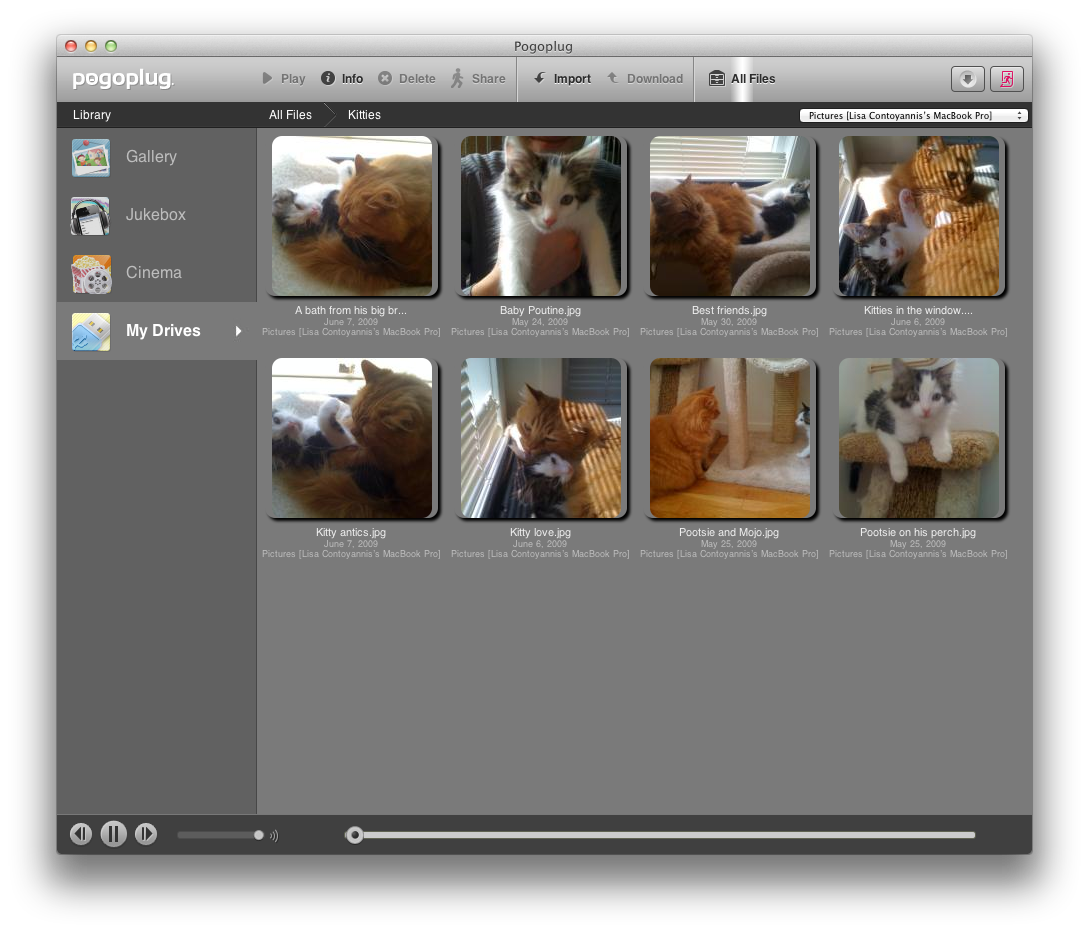
Task: Click the Share toolbar button
Action: coord(478,79)
